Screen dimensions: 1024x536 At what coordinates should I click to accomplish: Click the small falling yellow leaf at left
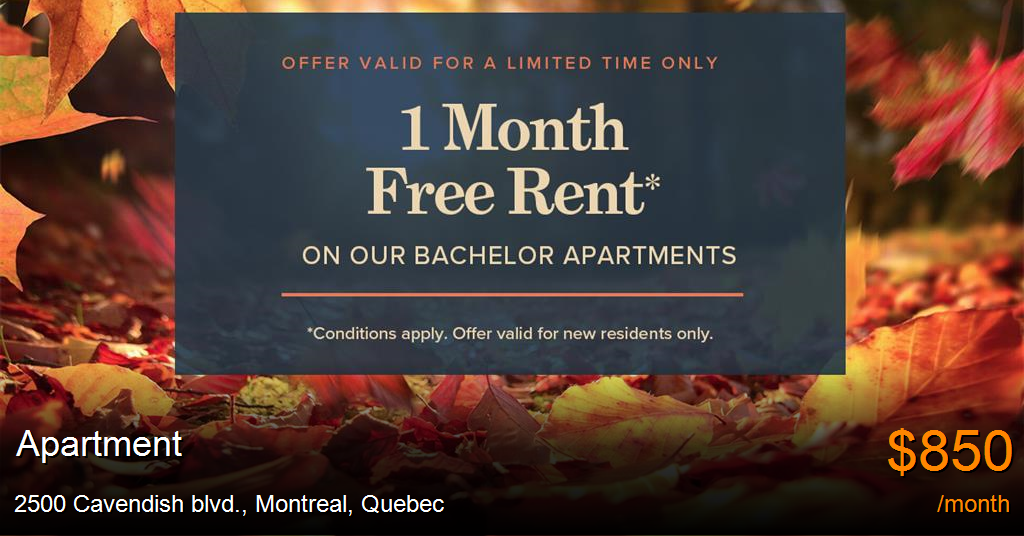click(112, 165)
